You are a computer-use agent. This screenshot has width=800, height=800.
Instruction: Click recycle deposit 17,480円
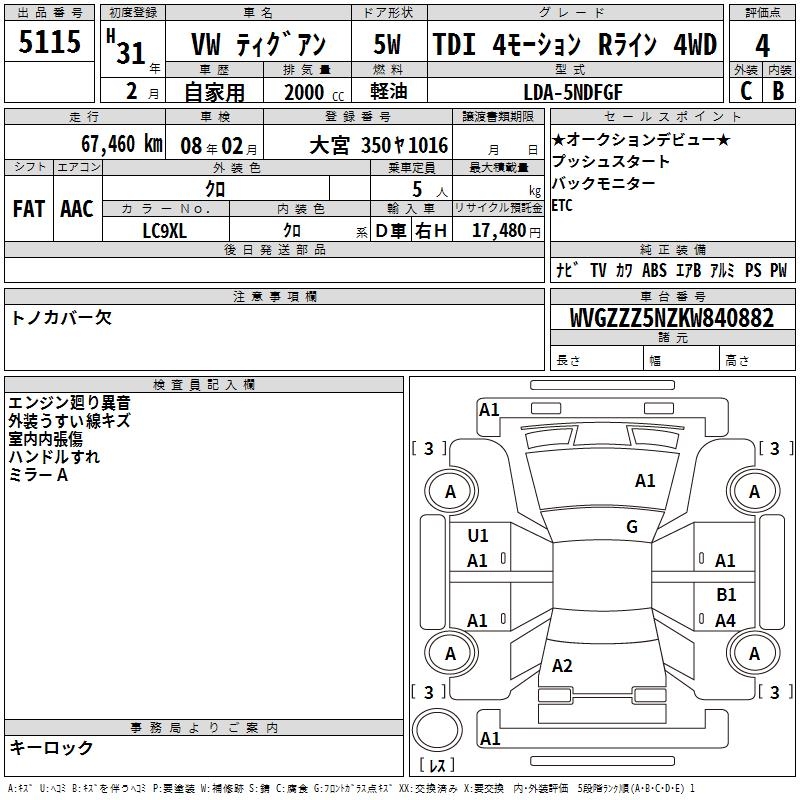point(506,231)
